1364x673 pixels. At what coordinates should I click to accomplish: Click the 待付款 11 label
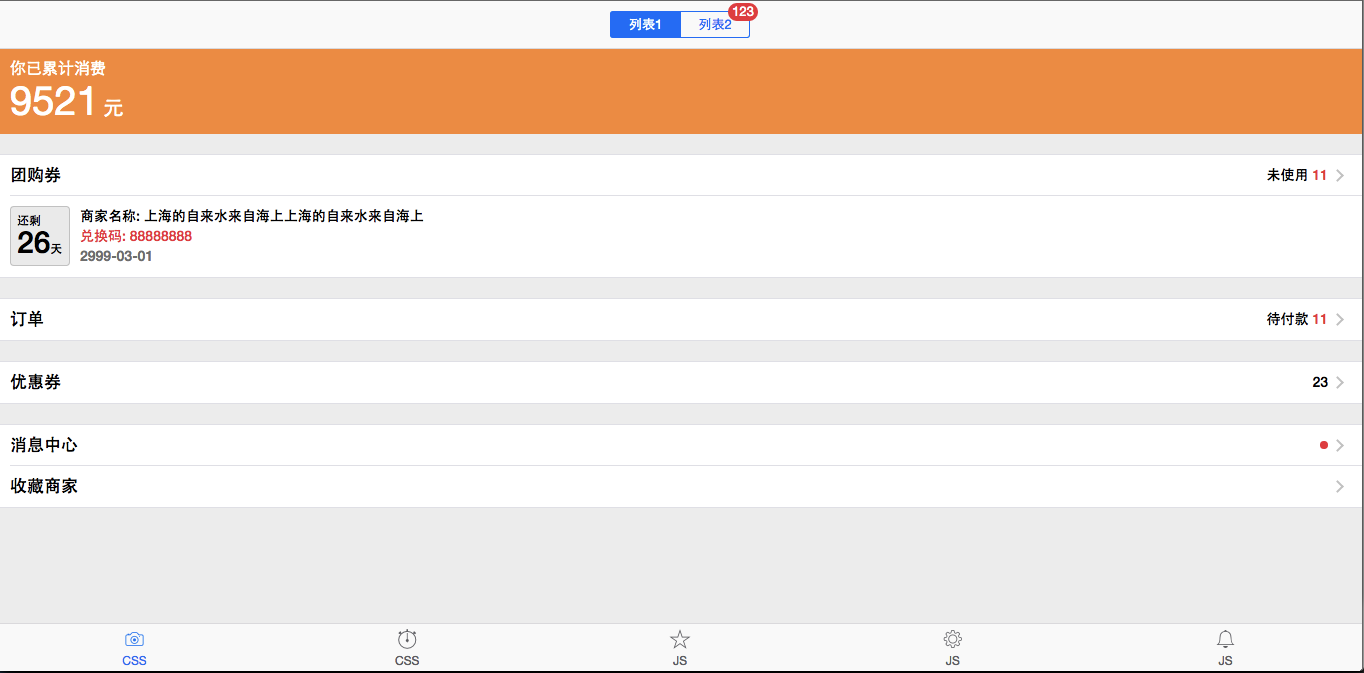[1296, 319]
